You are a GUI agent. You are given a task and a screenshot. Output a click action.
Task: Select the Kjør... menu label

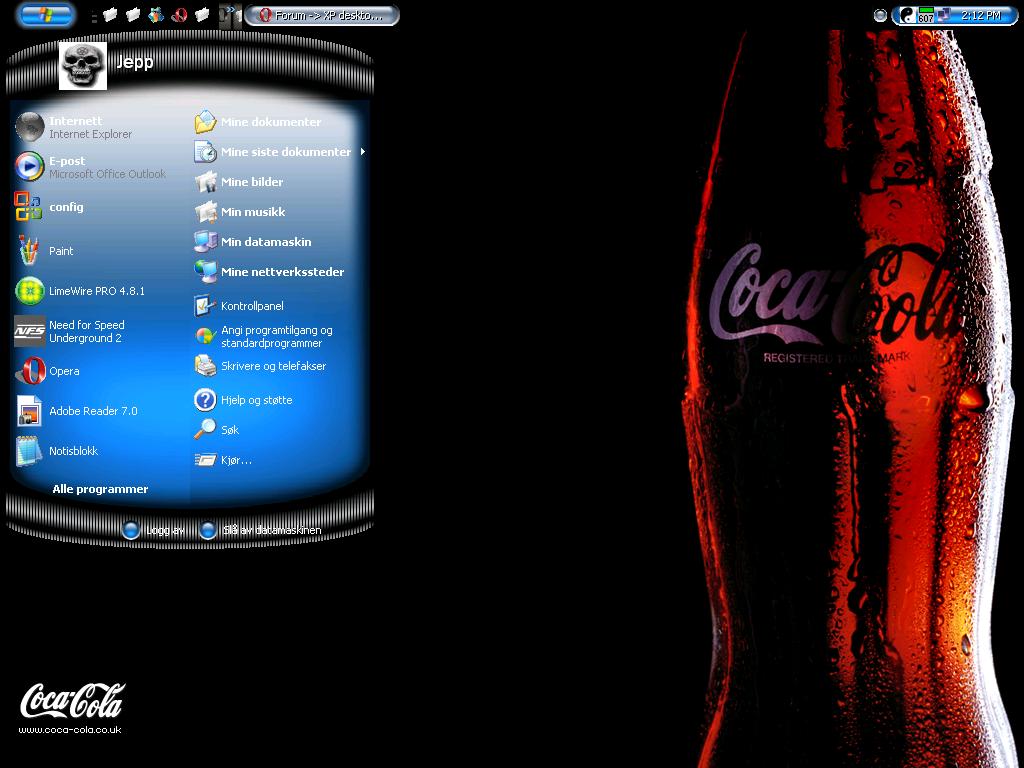point(236,460)
